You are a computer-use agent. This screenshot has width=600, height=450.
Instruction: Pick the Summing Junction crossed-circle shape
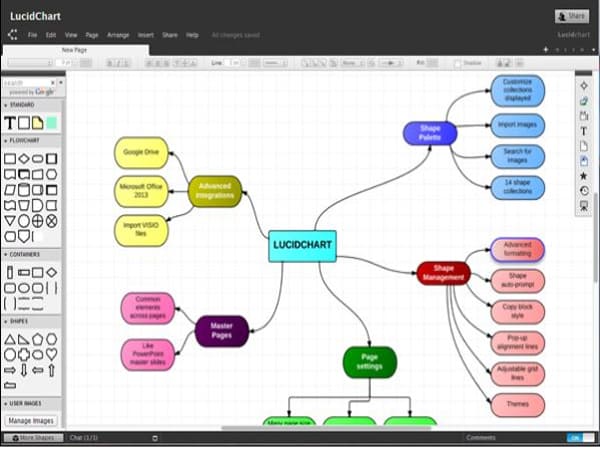click(52, 221)
